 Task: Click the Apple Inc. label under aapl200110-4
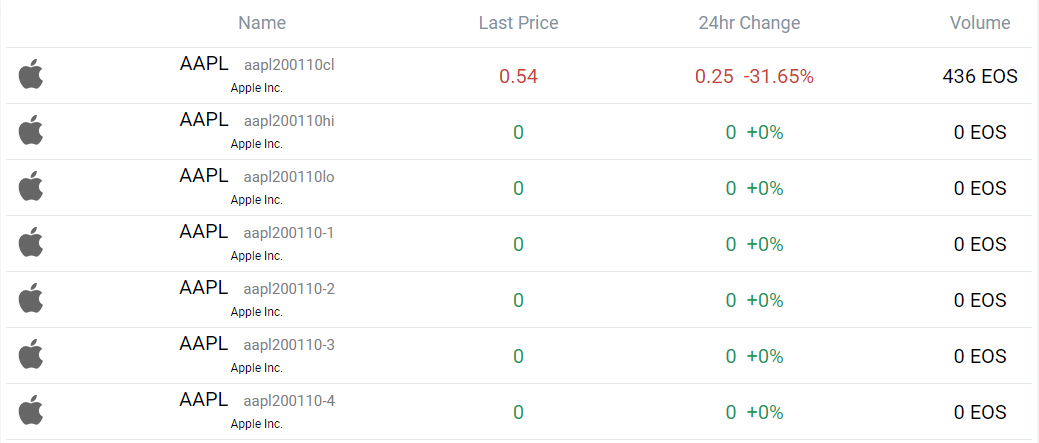(257, 424)
